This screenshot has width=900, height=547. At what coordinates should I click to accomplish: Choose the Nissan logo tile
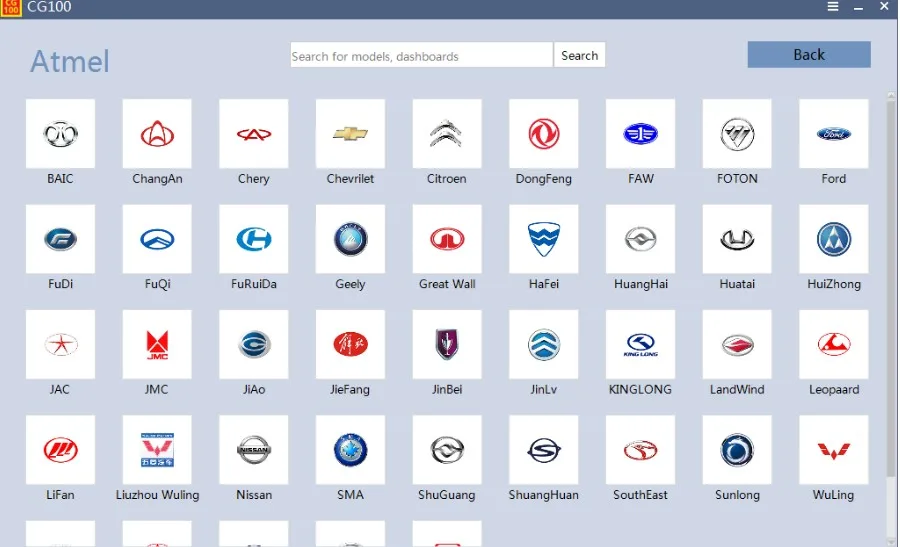click(x=254, y=450)
